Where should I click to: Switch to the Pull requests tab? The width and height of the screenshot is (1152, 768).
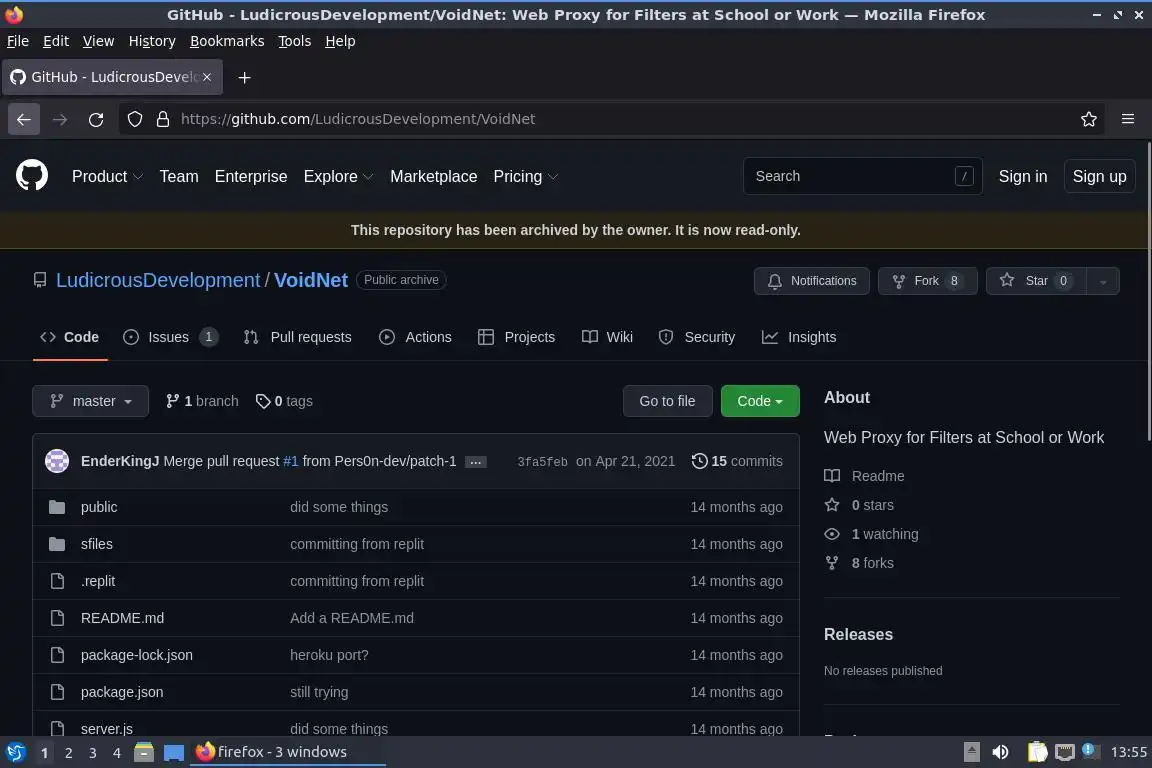[x=298, y=337]
